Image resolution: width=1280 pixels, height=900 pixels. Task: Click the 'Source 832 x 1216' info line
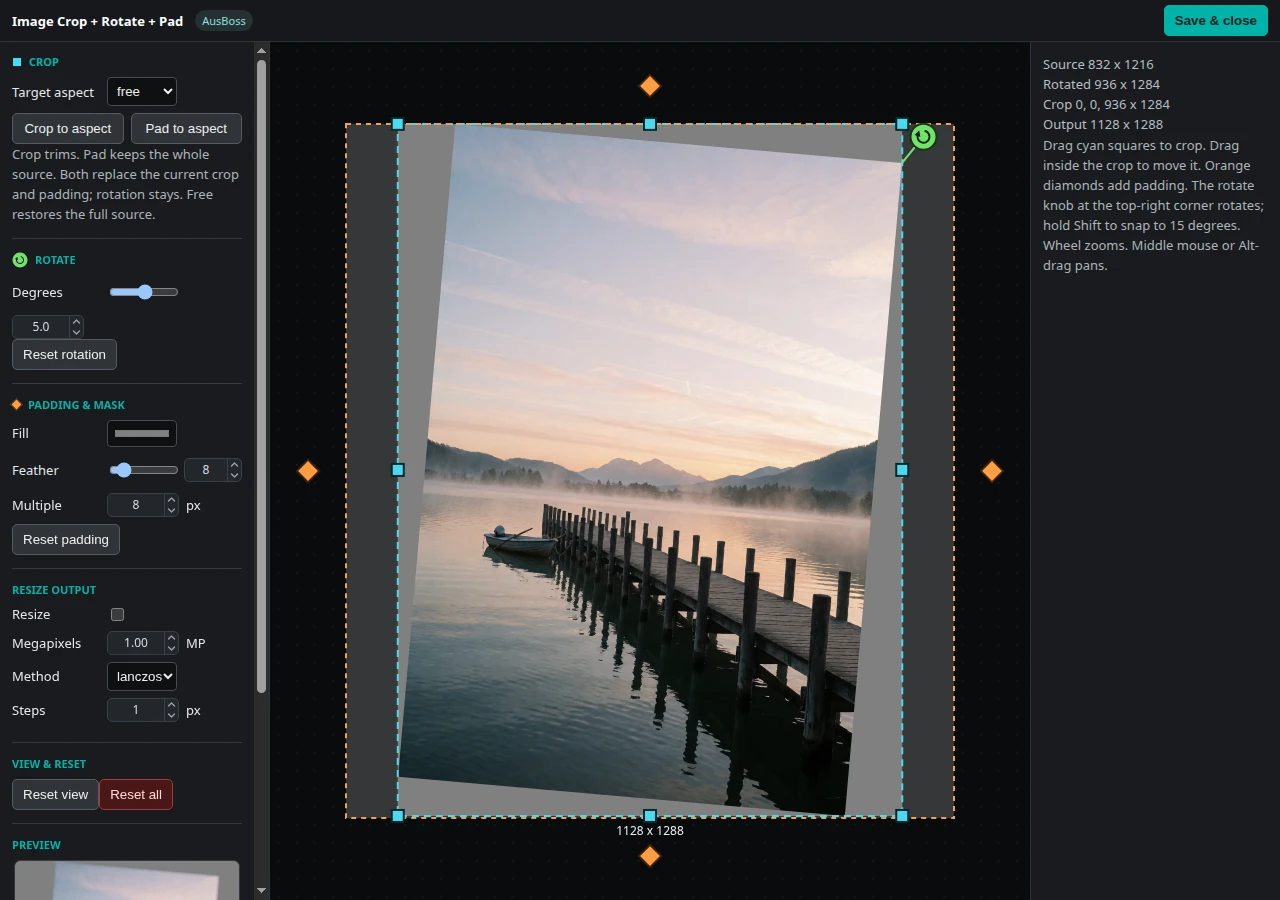(1098, 64)
